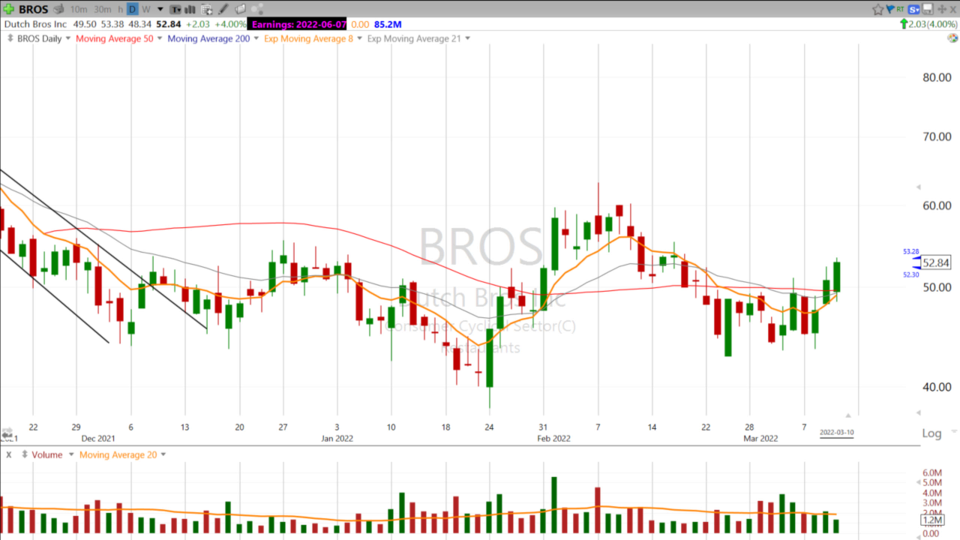Select the Weekly 'W' timeframe
Screen dimensions: 960x540
pos(146,9)
